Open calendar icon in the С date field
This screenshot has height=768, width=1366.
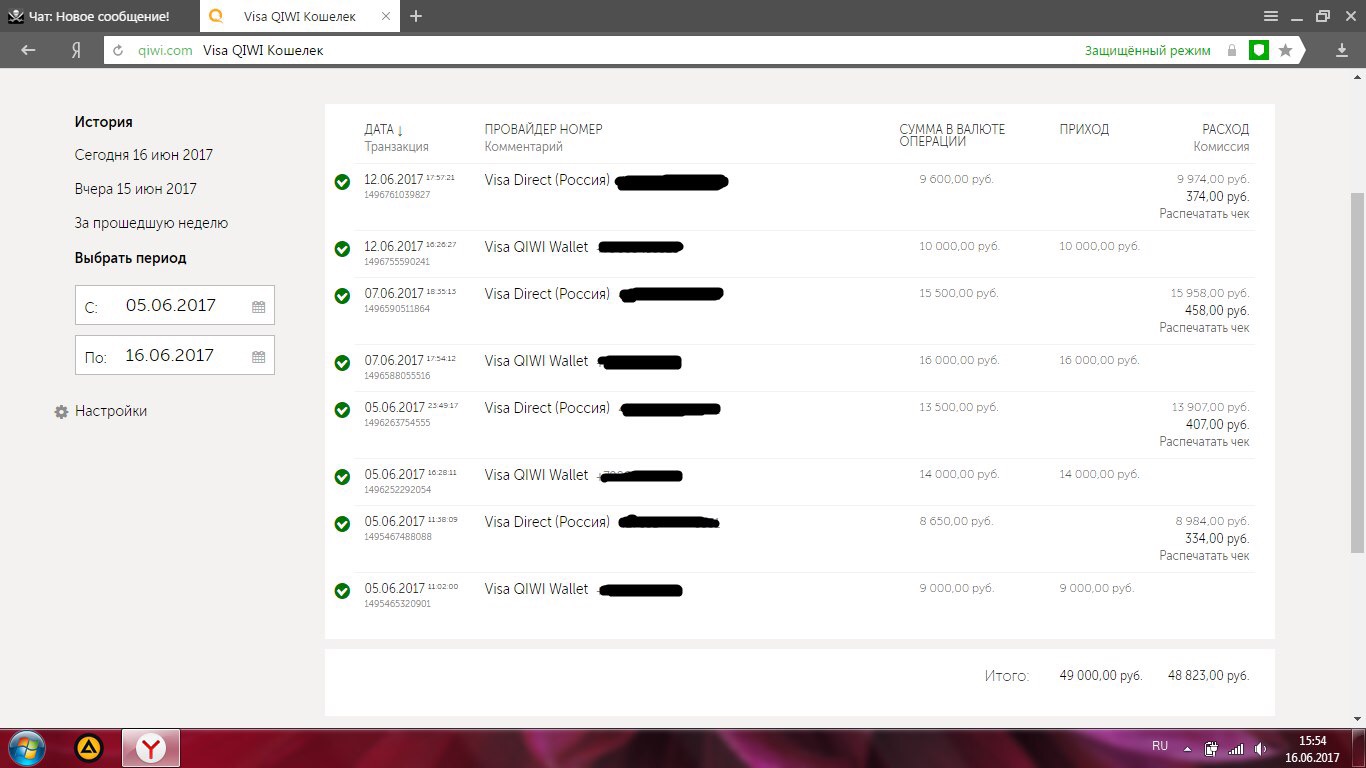[258, 307]
